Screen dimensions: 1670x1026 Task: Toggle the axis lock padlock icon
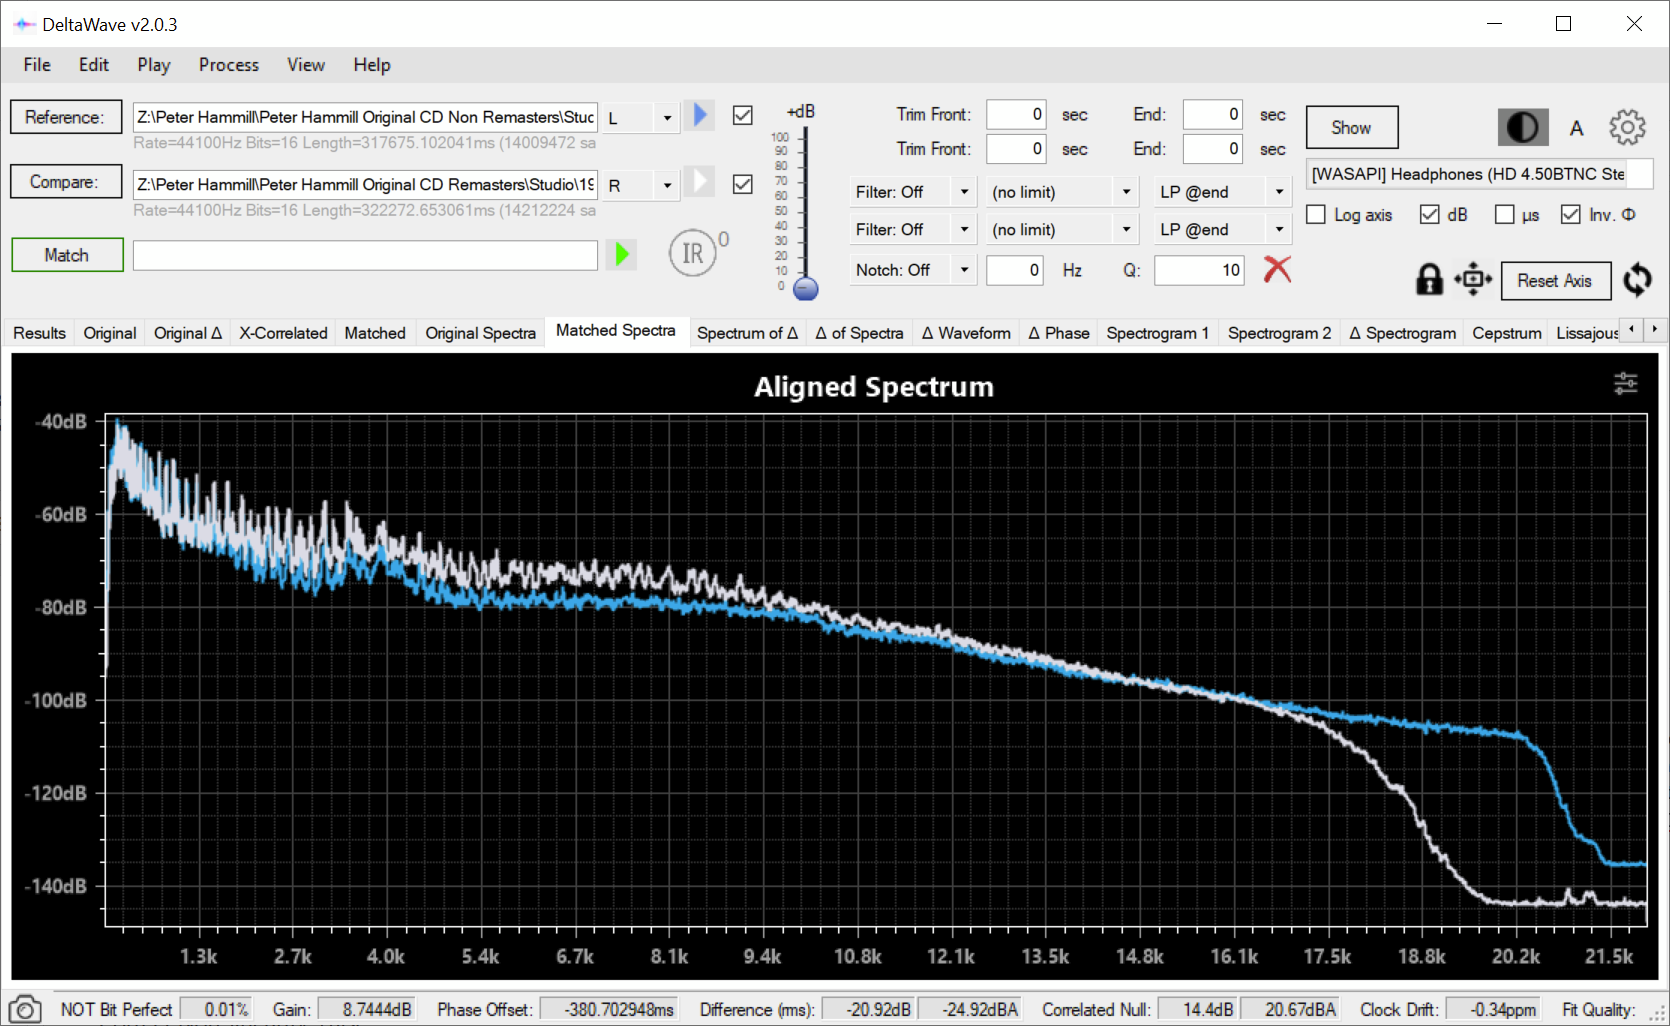[1429, 279]
